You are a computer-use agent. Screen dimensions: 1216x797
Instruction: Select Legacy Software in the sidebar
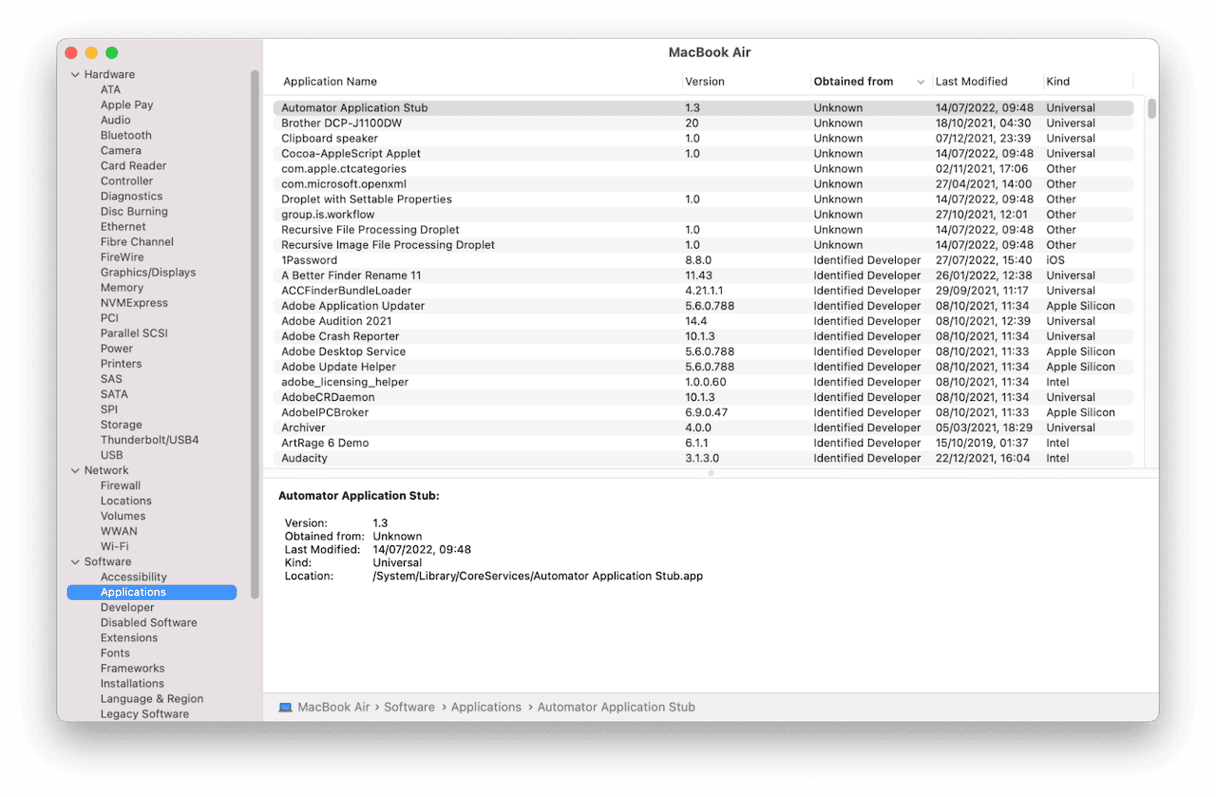point(144,714)
